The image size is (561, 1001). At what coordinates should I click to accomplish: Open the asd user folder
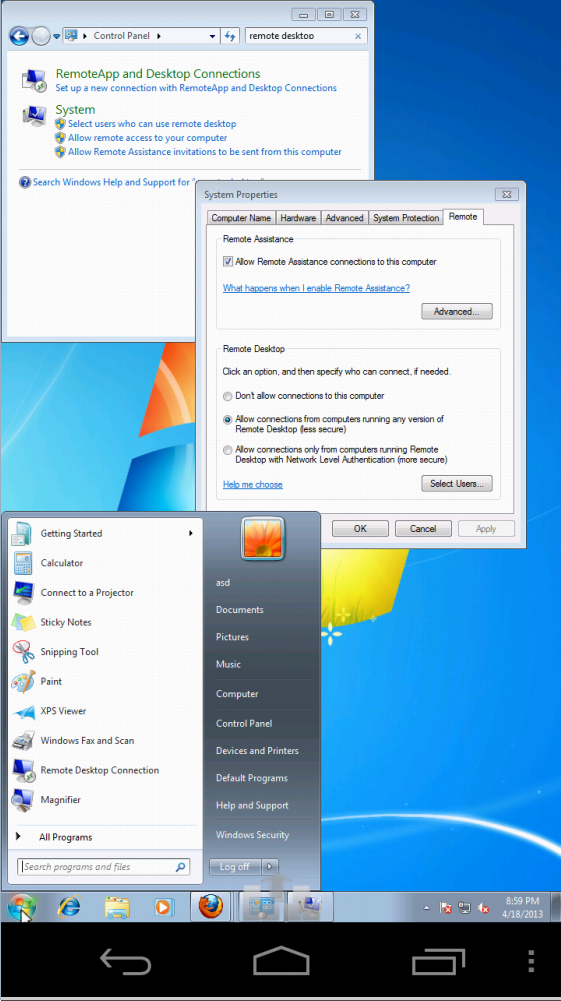tap(223, 583)
